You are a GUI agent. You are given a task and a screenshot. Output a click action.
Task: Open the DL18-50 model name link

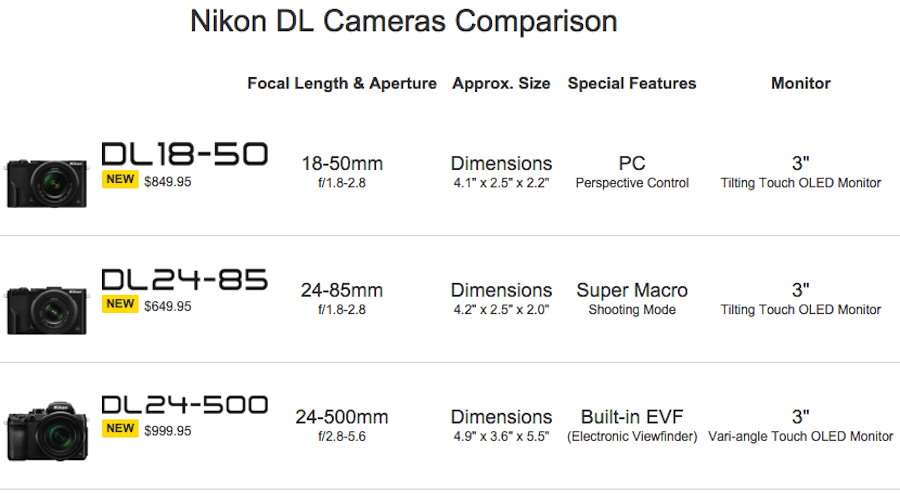185,154
